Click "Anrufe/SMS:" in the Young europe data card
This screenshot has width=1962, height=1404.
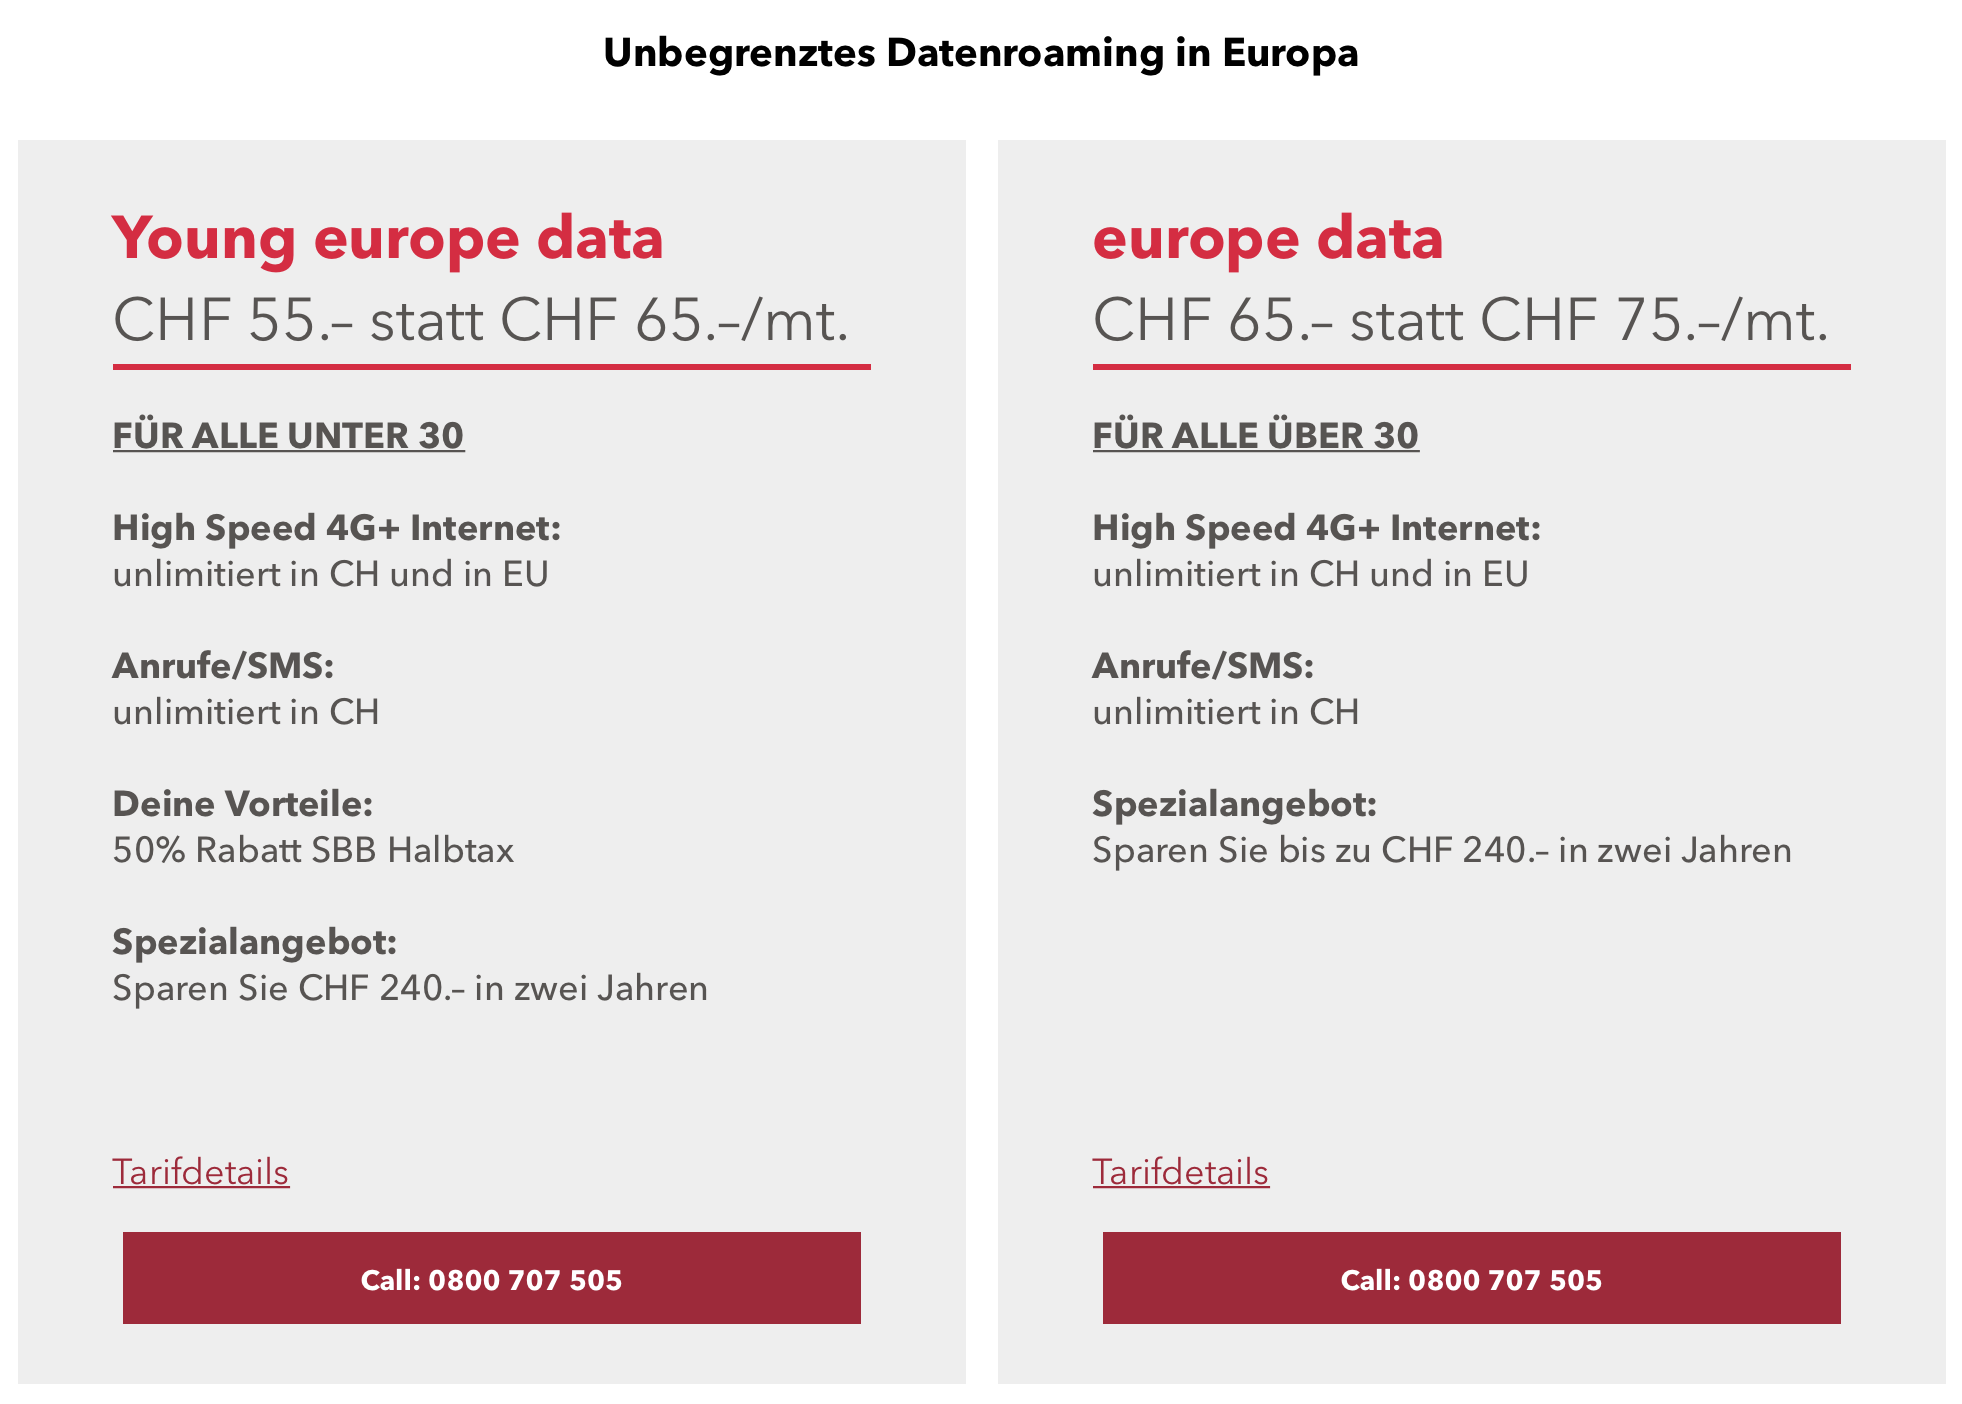(x=223, y=666)
